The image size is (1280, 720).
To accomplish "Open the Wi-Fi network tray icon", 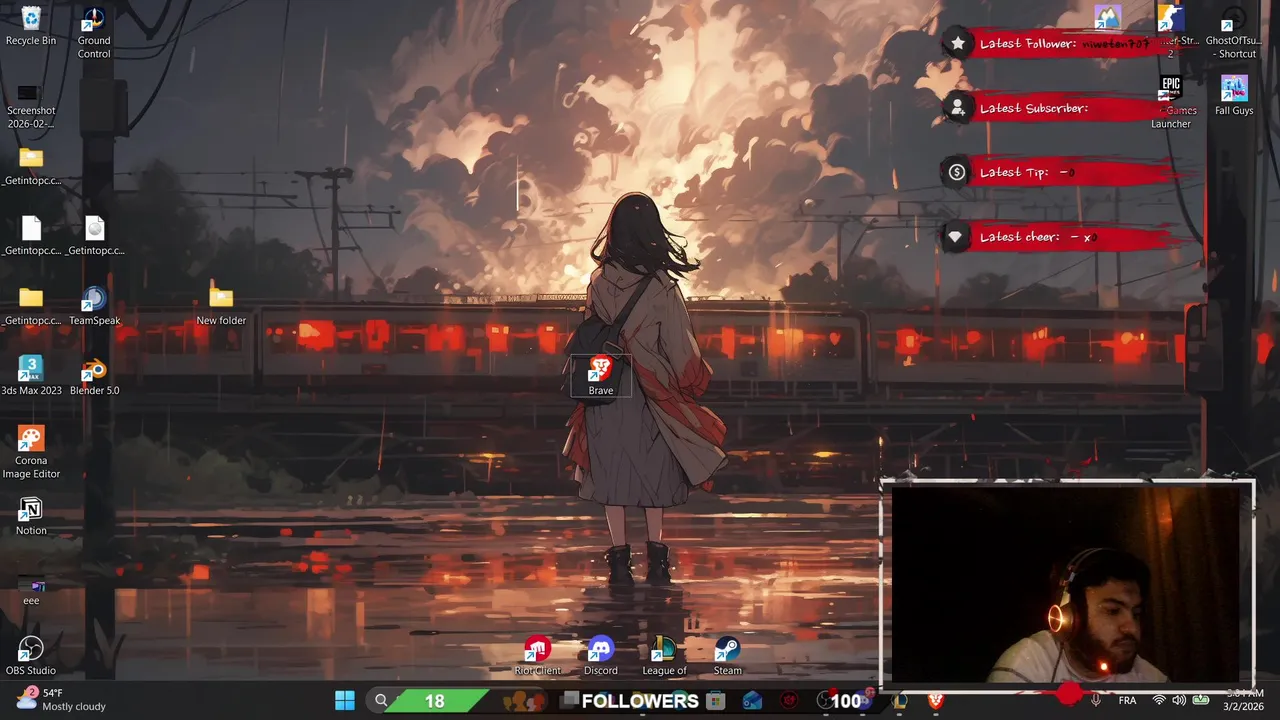I will coord(1159,700).
